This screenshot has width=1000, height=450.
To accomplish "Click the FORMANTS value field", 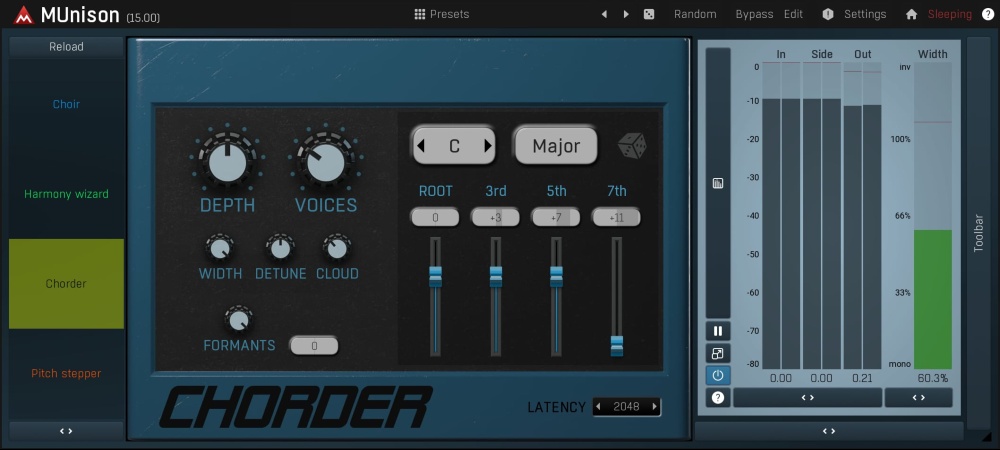I will click(314, 346).
